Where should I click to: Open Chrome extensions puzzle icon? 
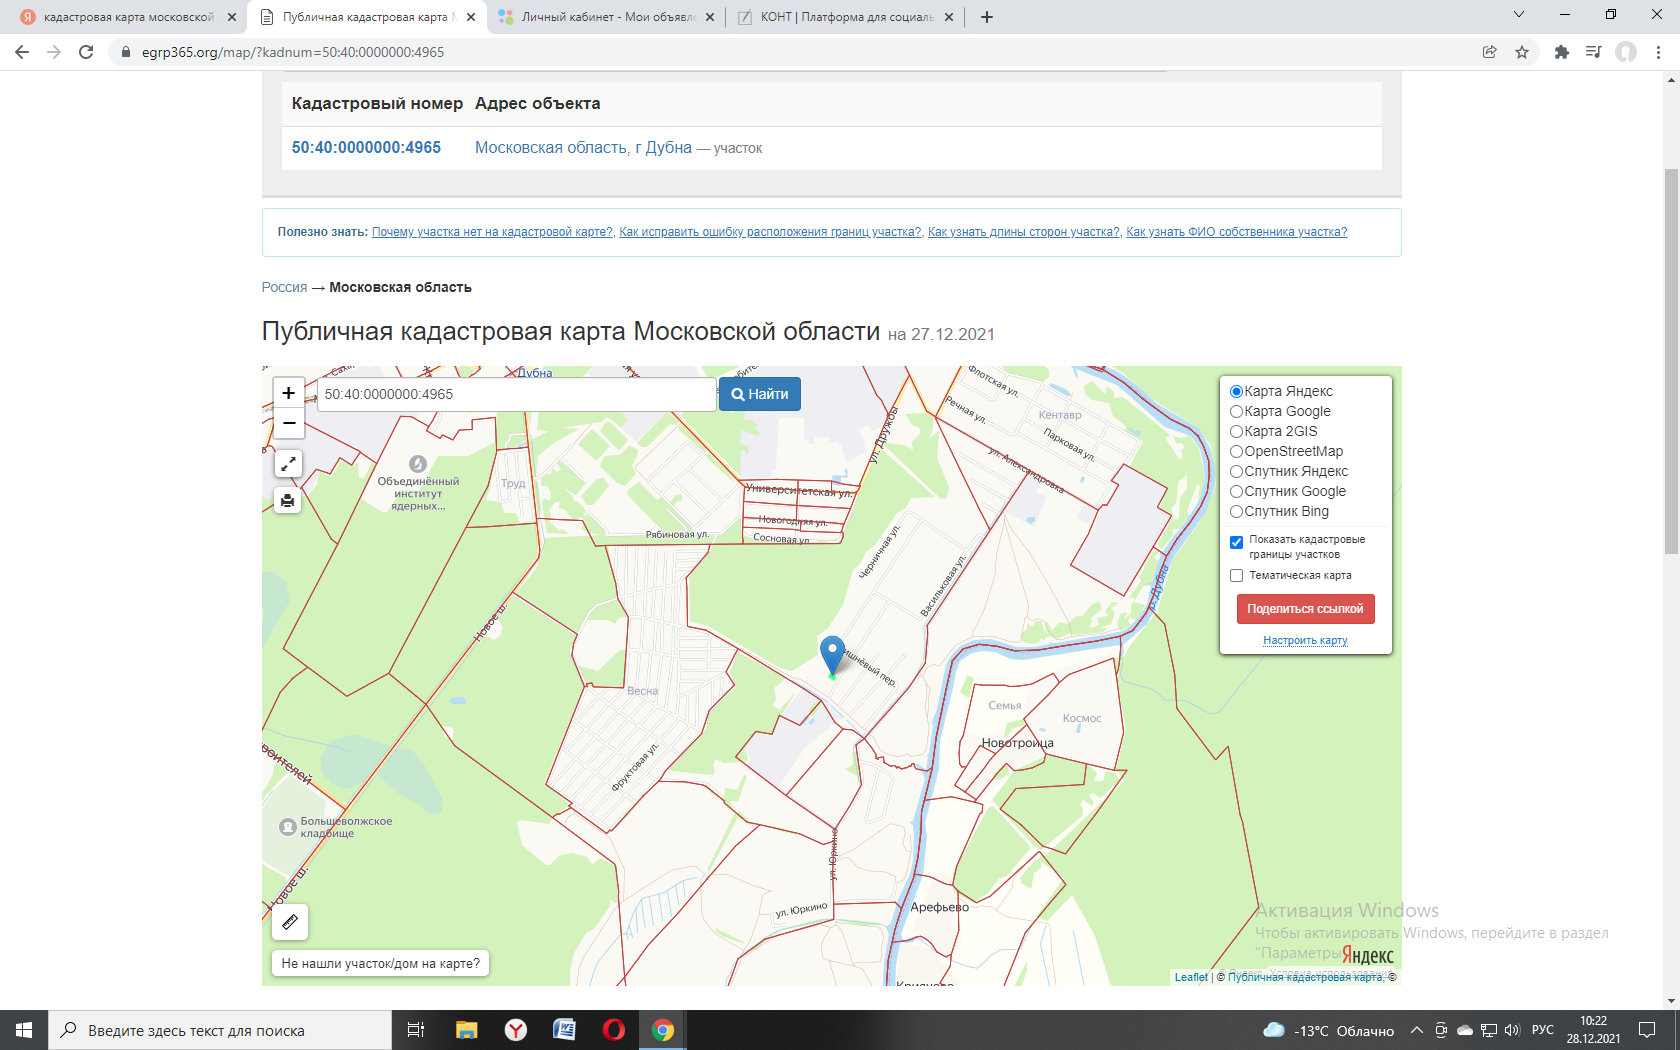1561,52
